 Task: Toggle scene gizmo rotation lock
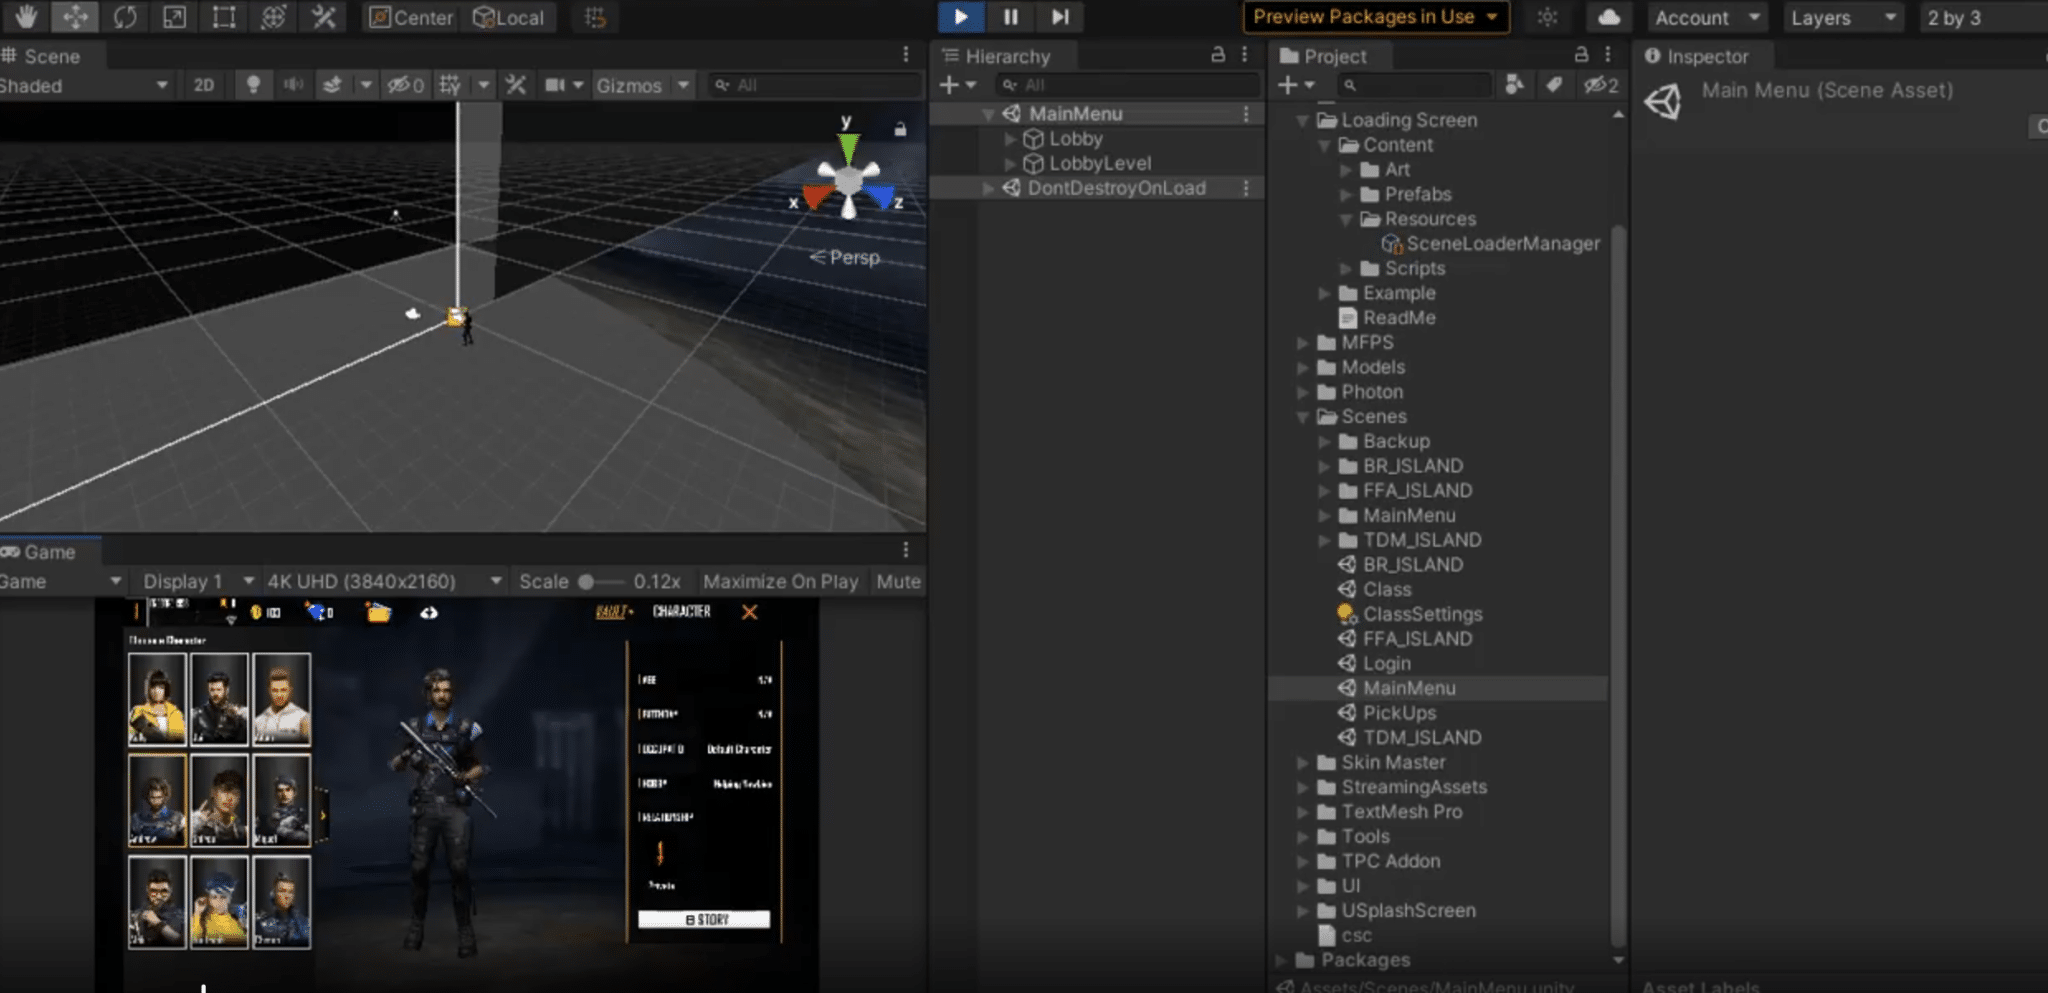[x=900, y=128]
